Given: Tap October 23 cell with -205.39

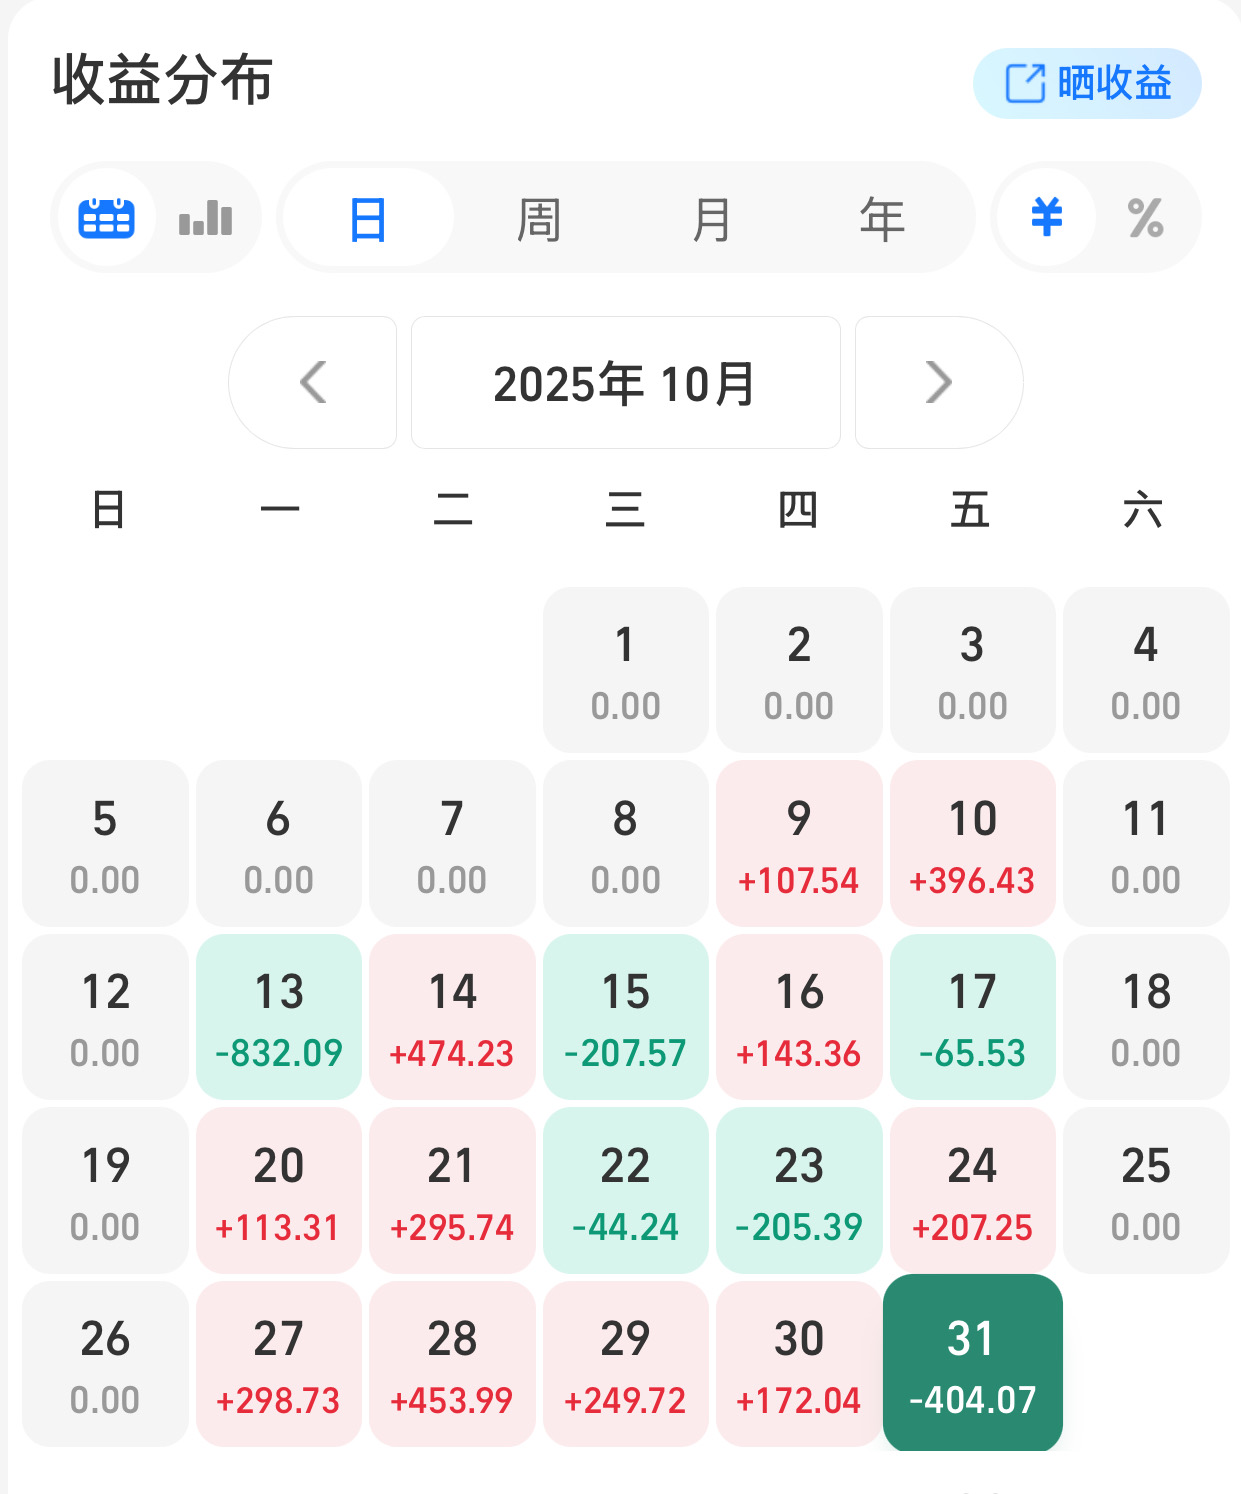Looking at the screenshot, I should [799, 1190].
